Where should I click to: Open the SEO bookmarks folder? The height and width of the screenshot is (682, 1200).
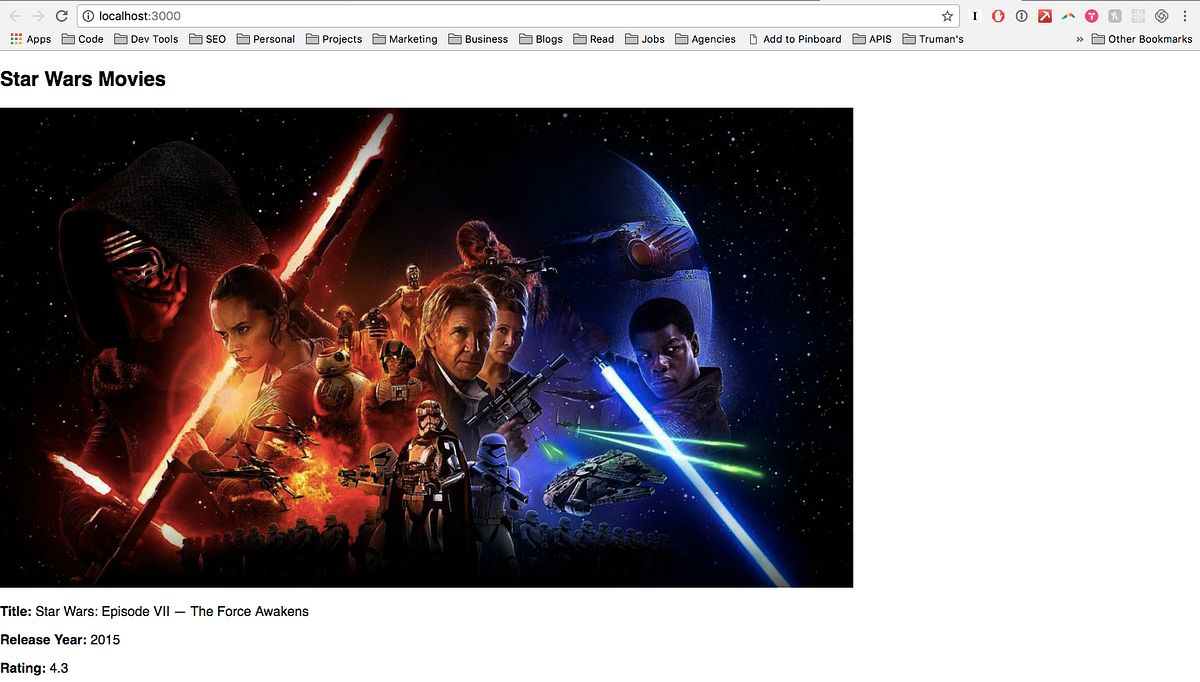tap(207, 39)
